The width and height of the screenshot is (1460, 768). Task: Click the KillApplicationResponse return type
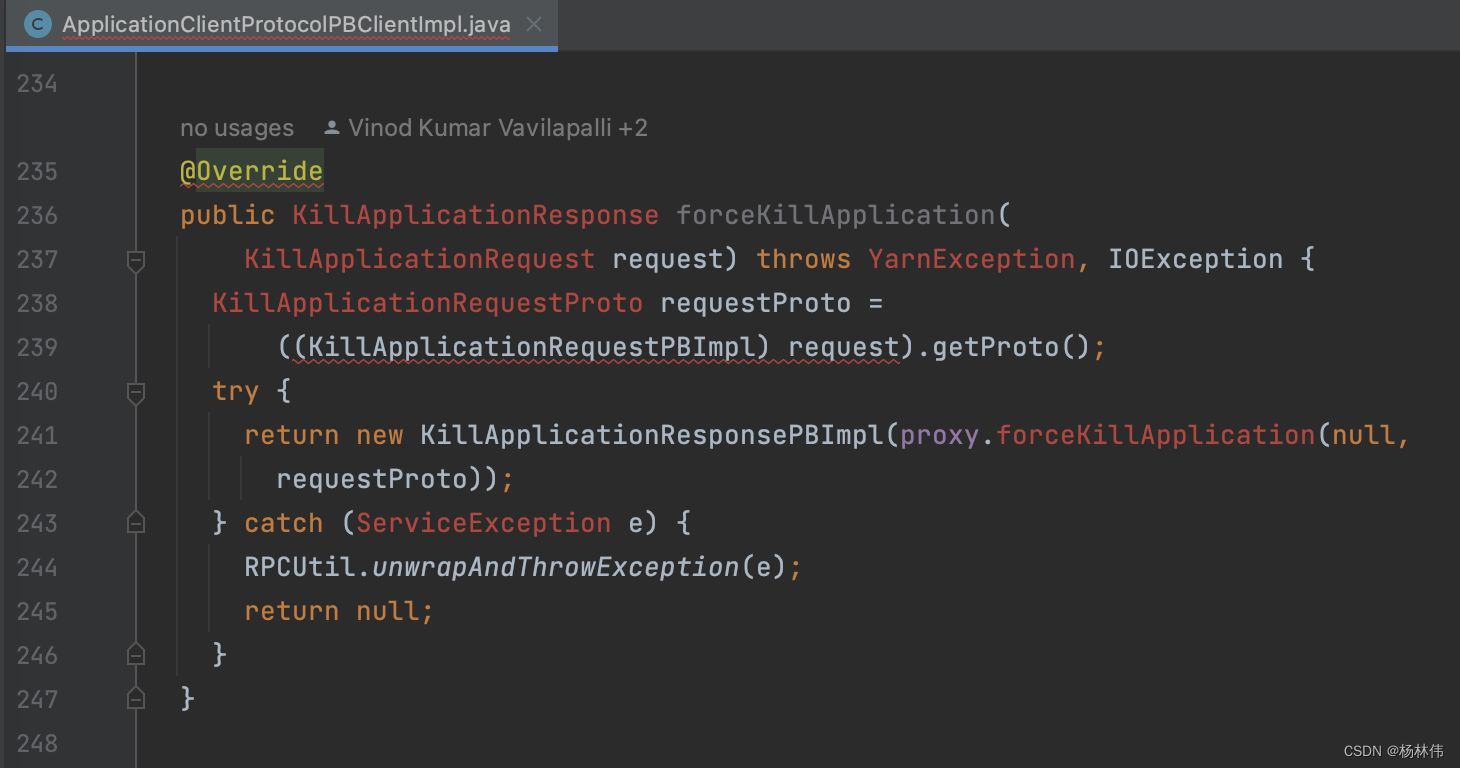click(x=476, y=215)
